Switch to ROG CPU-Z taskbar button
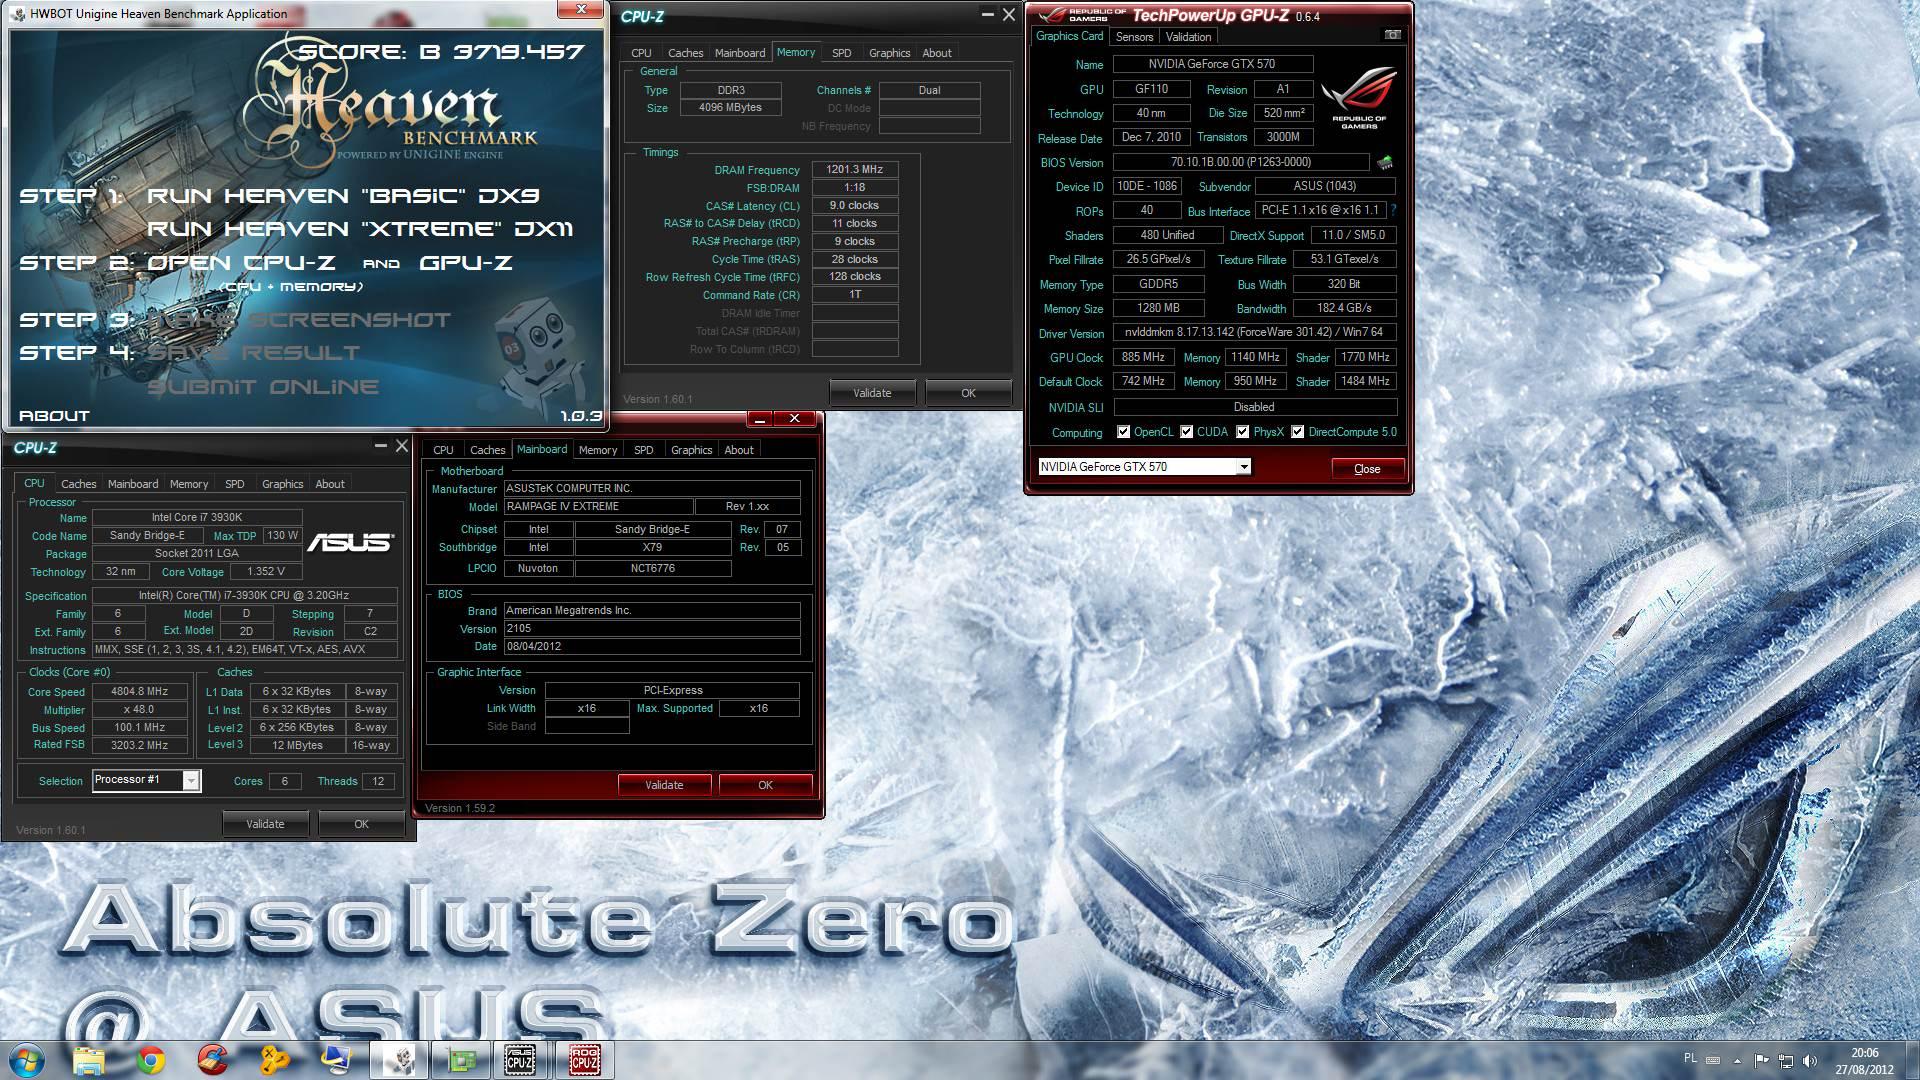 click(585, 1059)
